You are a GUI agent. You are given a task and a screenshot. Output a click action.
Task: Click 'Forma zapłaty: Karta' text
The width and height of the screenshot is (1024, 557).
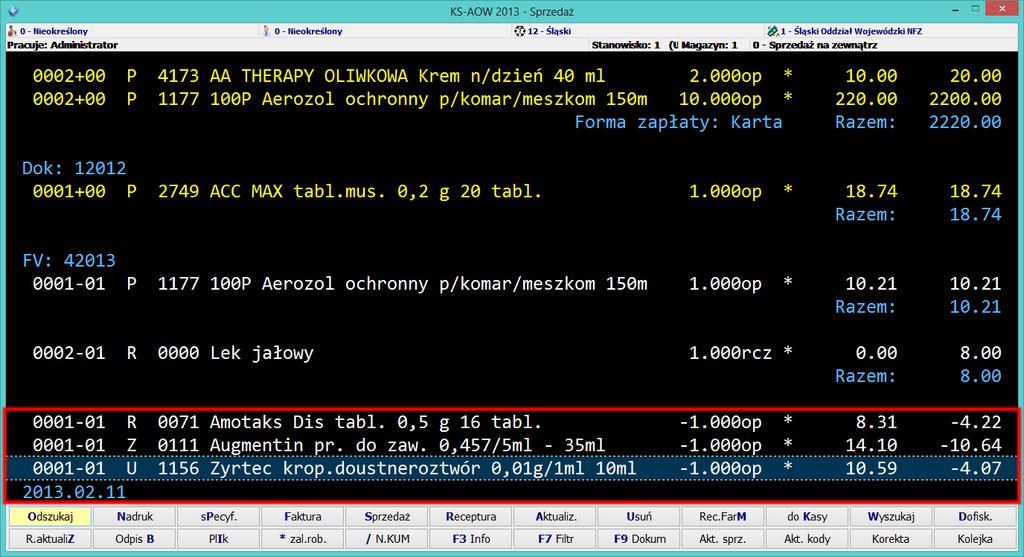point(678,122)
